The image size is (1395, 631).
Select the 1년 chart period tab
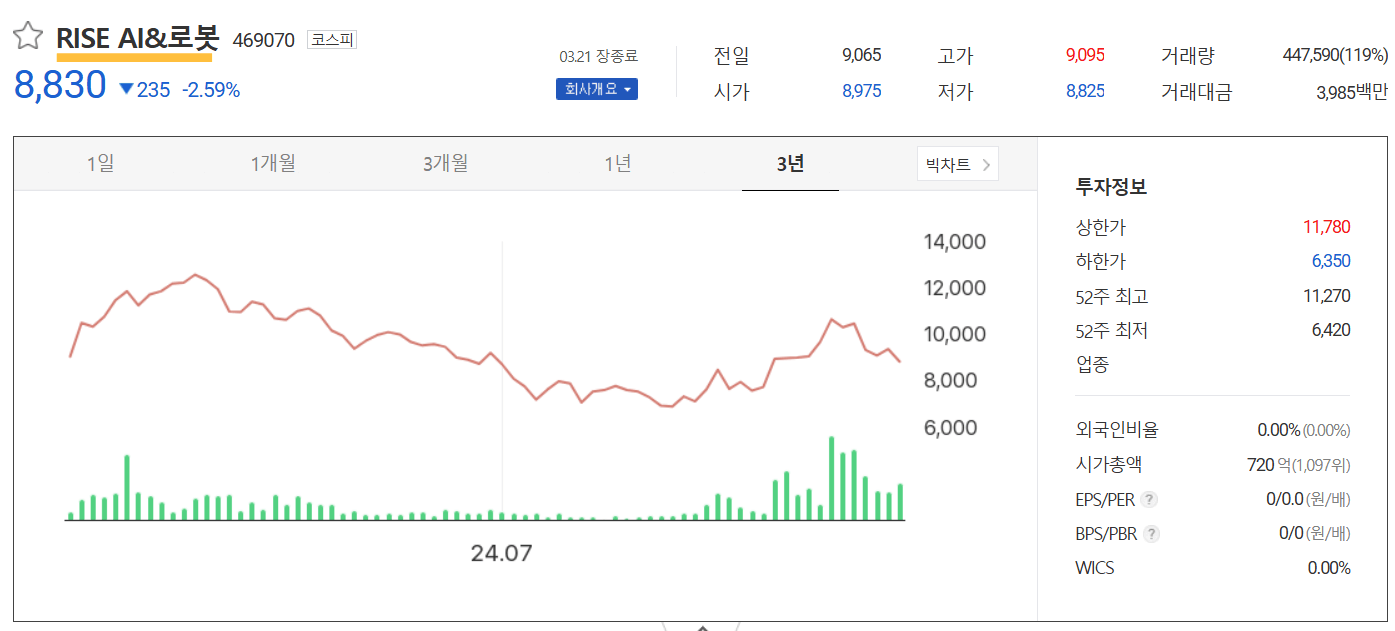coord(617,163)
